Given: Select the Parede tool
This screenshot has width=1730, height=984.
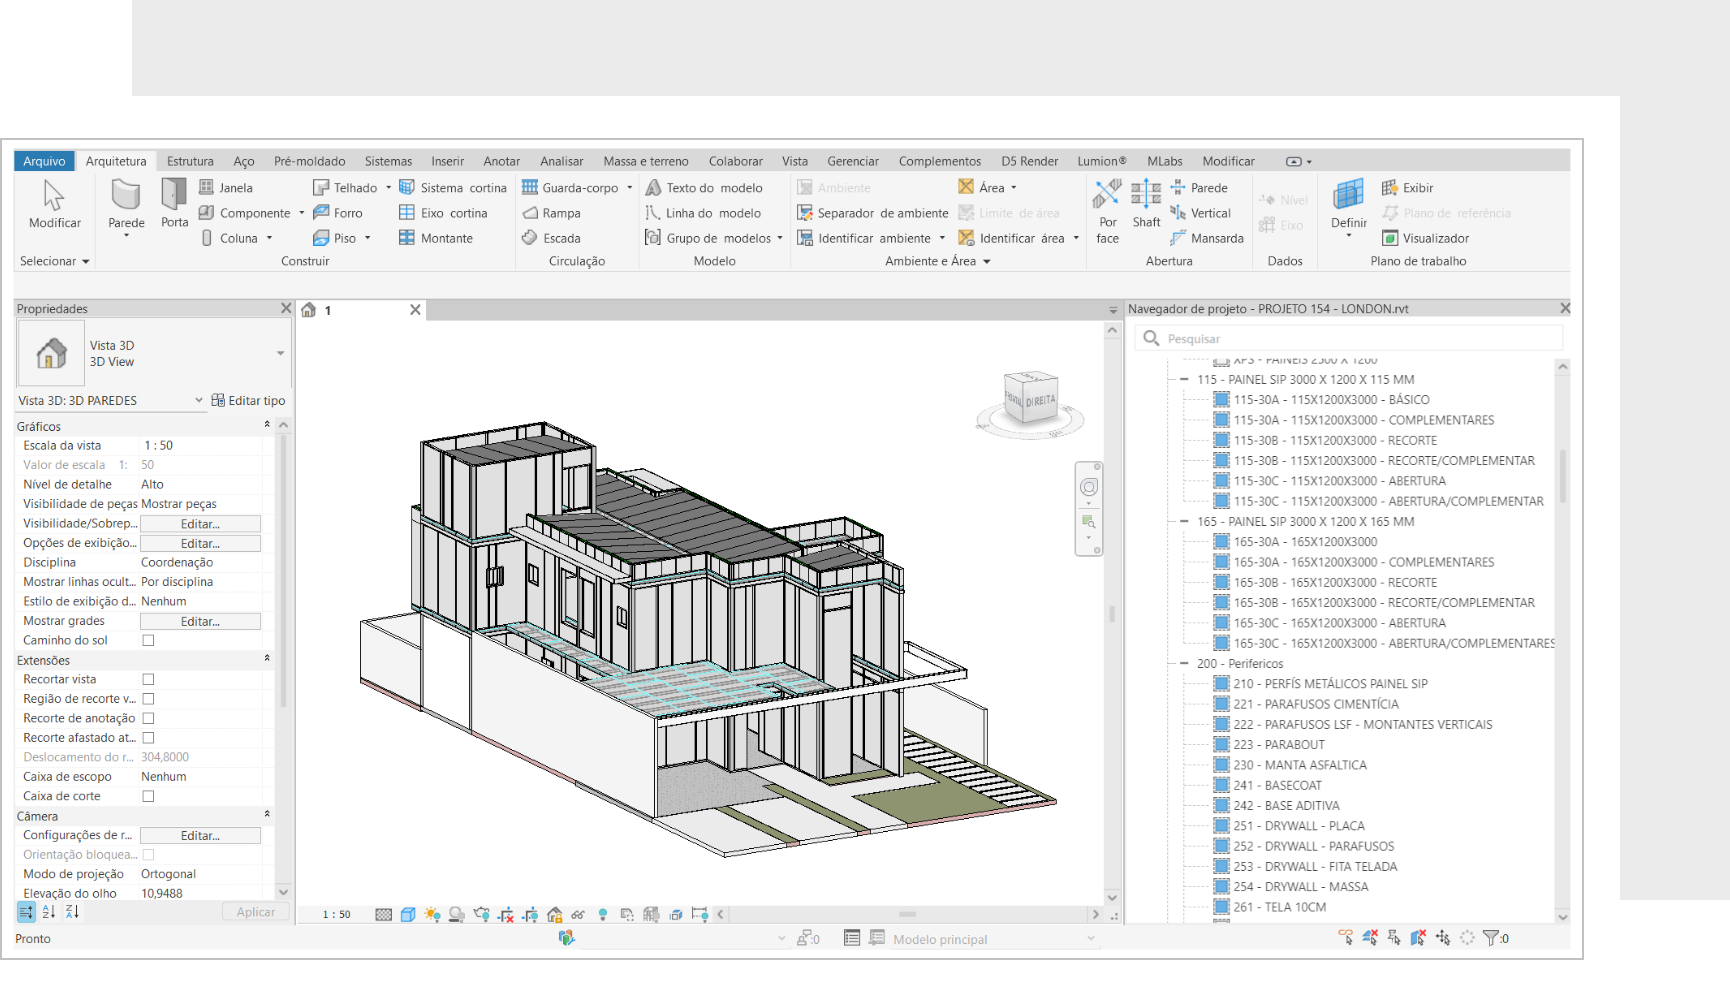Looking at the screenshot, I should (124, 207).
